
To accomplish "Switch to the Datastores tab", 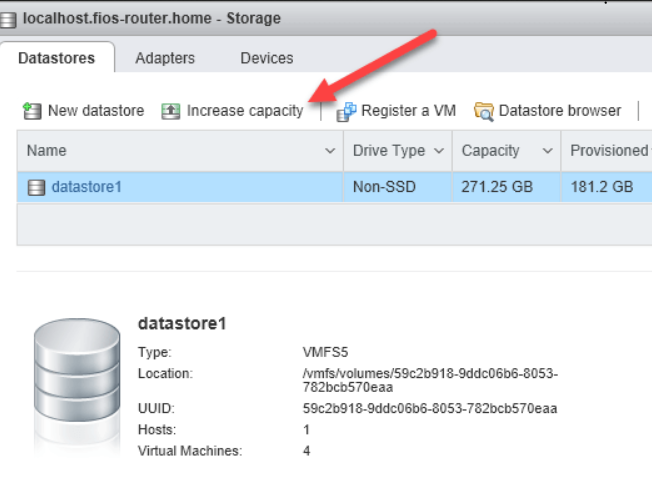I will point(57,58).
